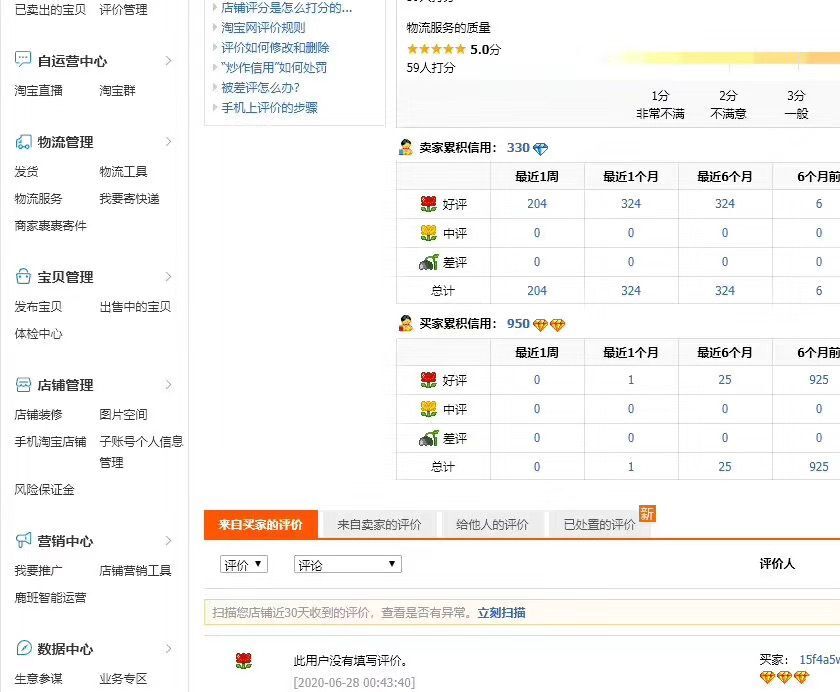Click seller 好评 count 204 for 最近1周
This screenshot has width=840, height=692.
pos(537,204)
